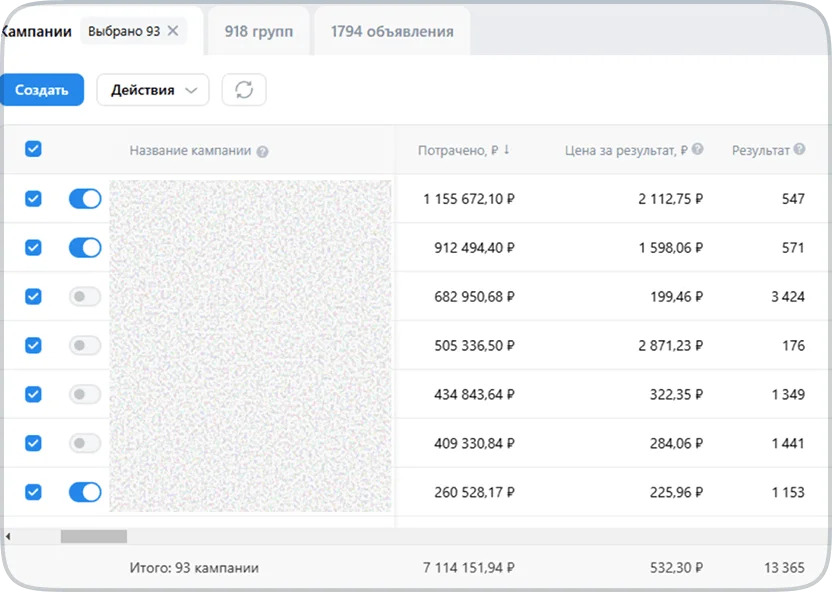
Task: Open the '1794 объявления' tab
Action: coord(392,31)
